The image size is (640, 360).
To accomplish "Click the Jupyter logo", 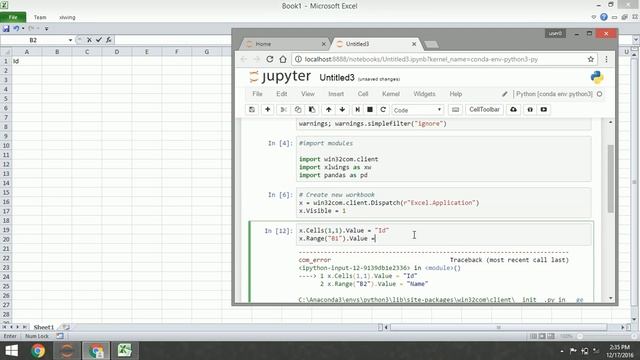I will click(280, 77).
